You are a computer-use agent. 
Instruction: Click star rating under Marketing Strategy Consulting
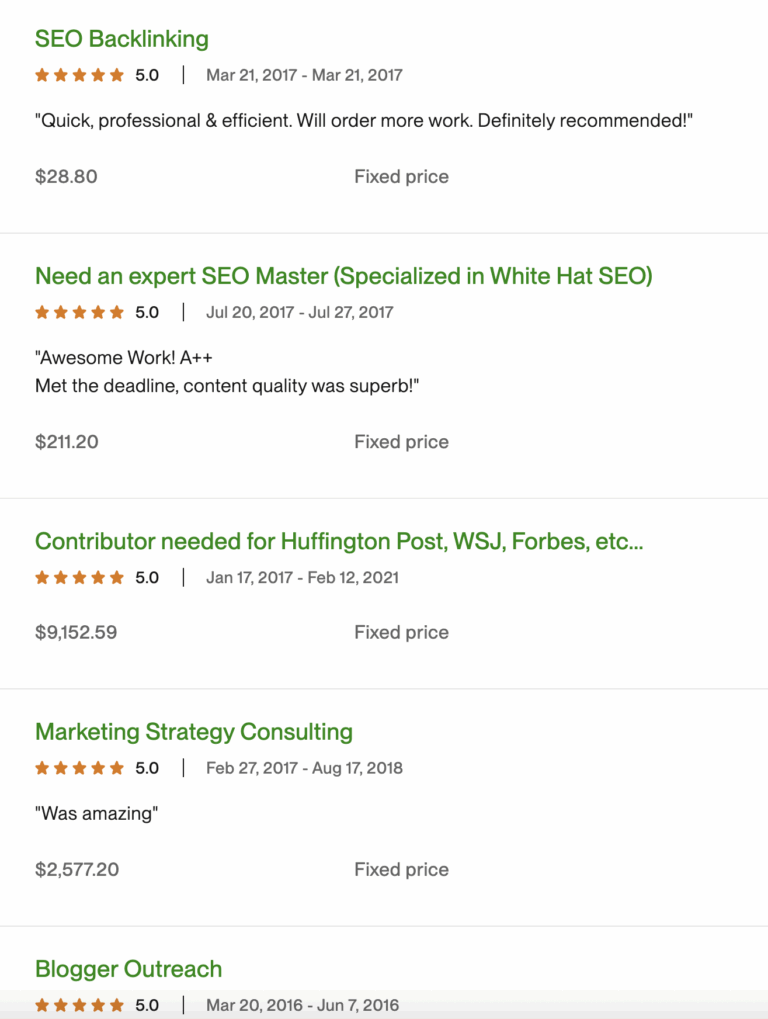80,768
